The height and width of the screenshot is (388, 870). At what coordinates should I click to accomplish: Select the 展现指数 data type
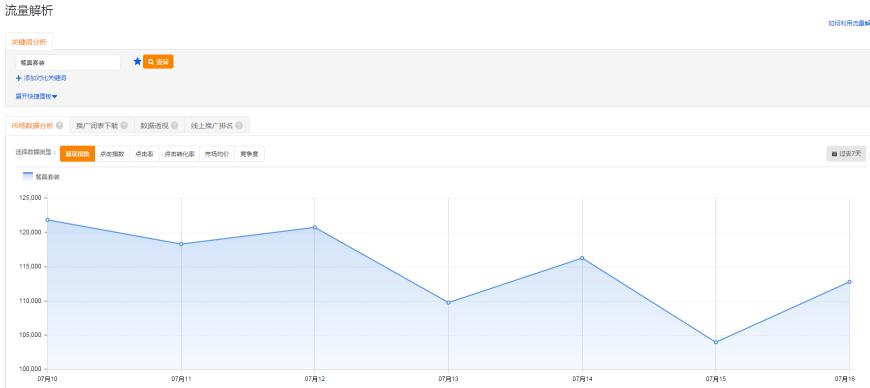point(77,154)
